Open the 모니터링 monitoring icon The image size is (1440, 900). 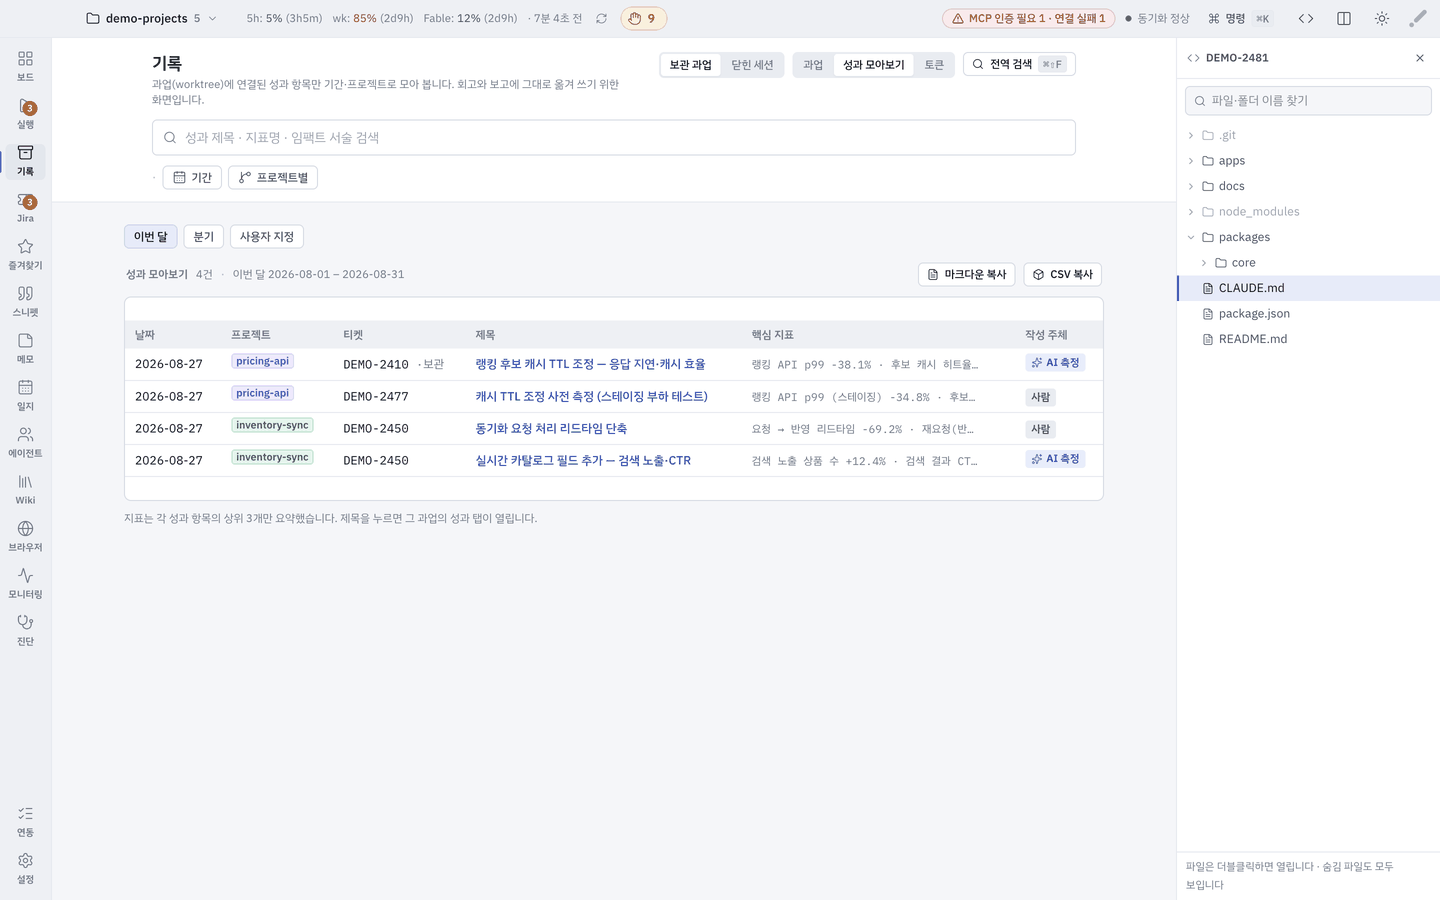pos(25,584)
